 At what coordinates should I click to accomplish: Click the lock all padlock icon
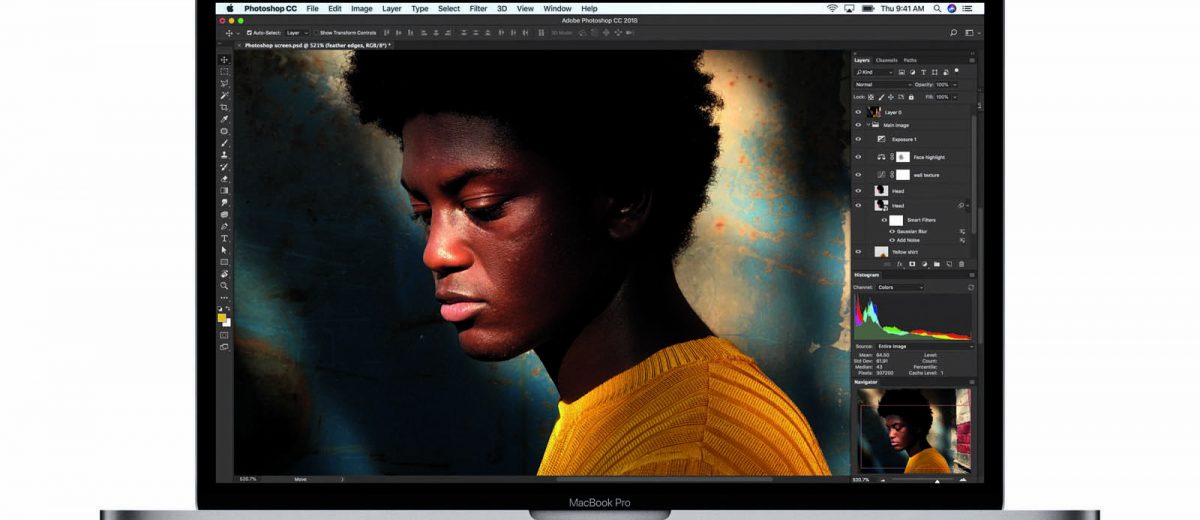(911, 97)
